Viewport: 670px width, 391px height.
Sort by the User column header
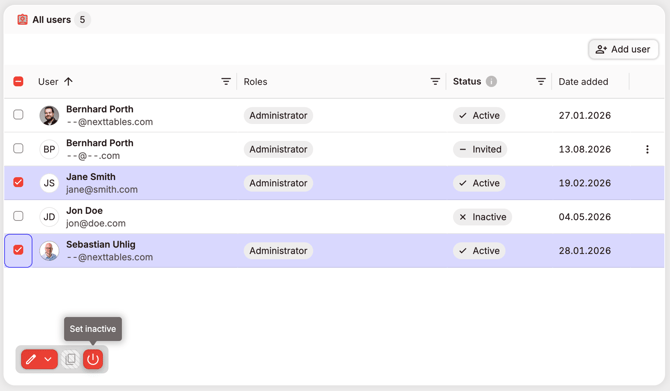[x=48, y=82]
